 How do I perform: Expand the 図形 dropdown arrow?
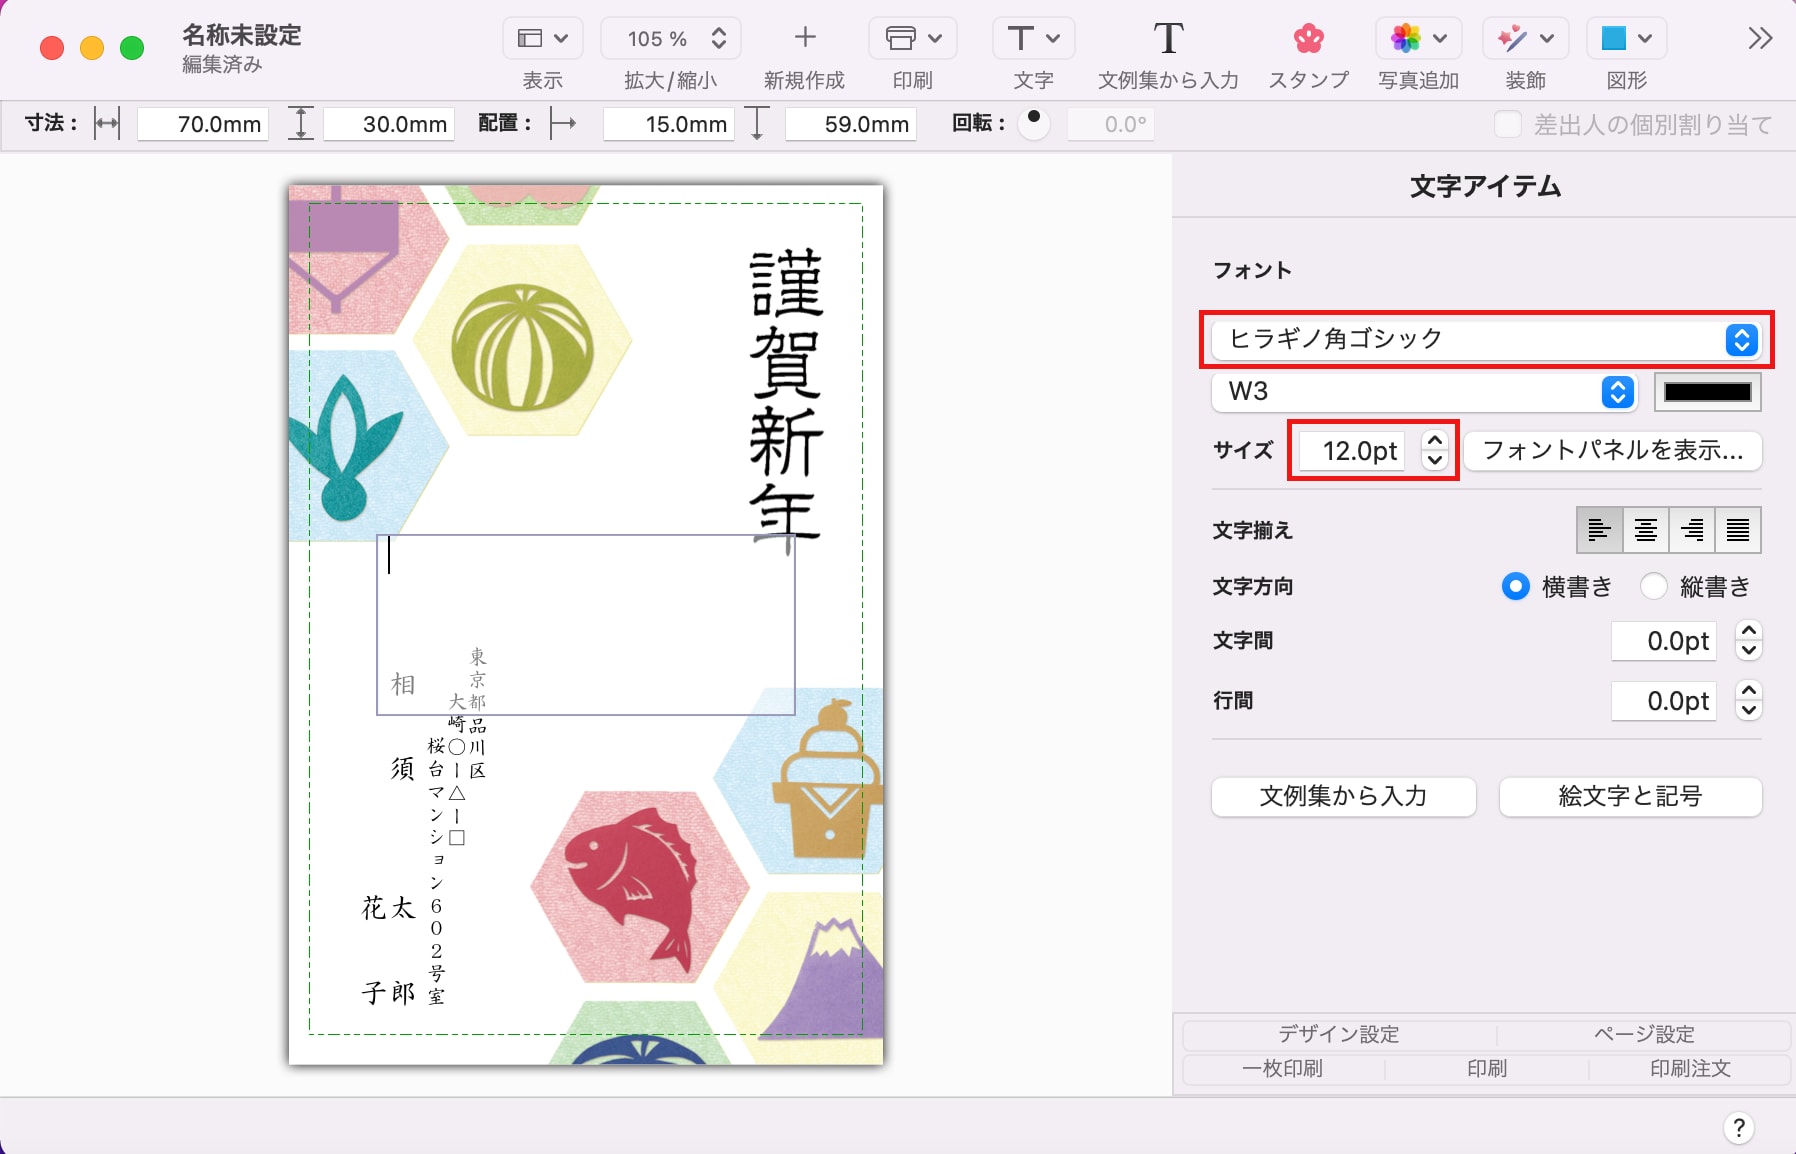pyautogui.click(x=1645, y=39)
